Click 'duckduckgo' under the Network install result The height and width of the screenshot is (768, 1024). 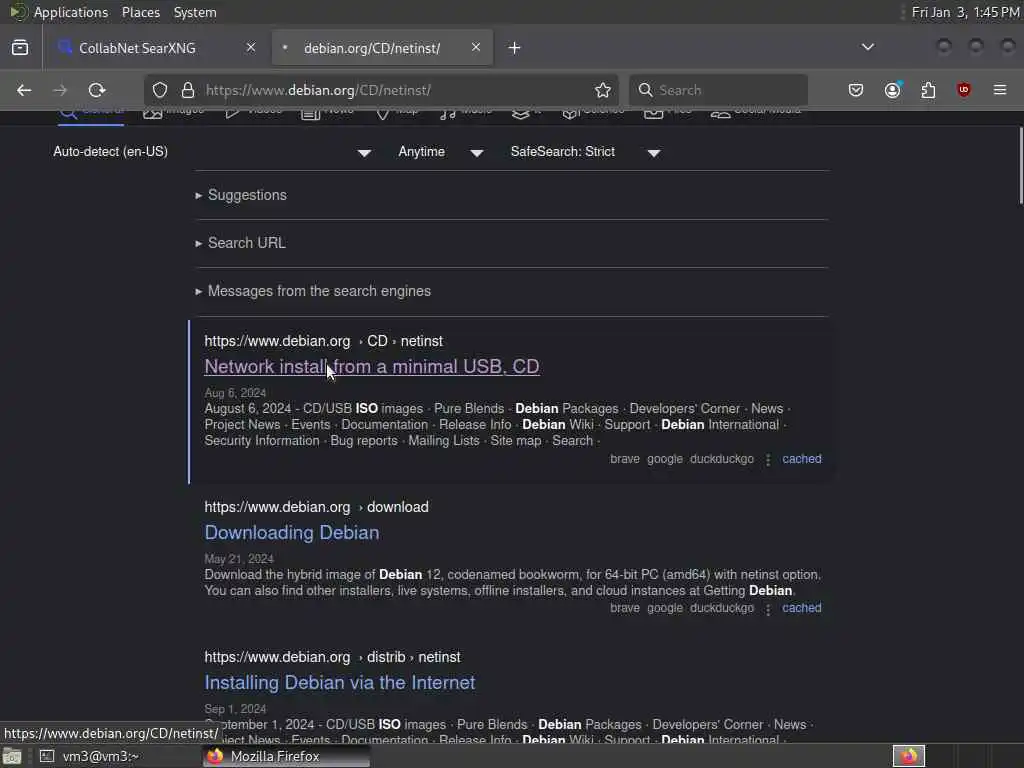(722, 459)
